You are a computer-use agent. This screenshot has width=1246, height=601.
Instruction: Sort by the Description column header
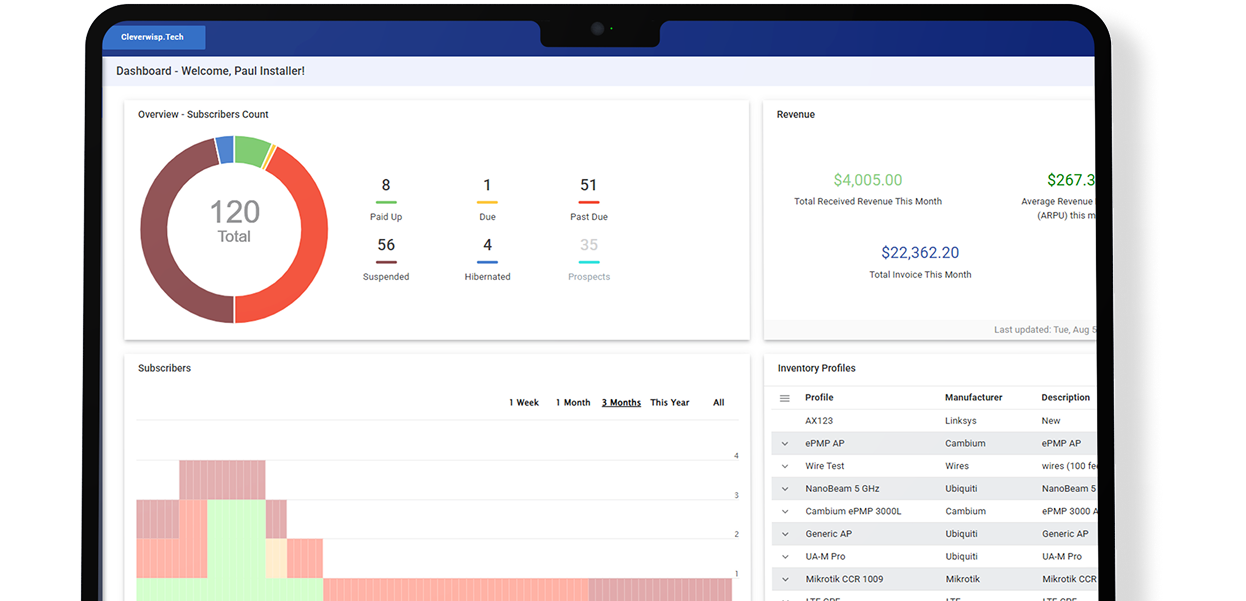(1066, 398)
